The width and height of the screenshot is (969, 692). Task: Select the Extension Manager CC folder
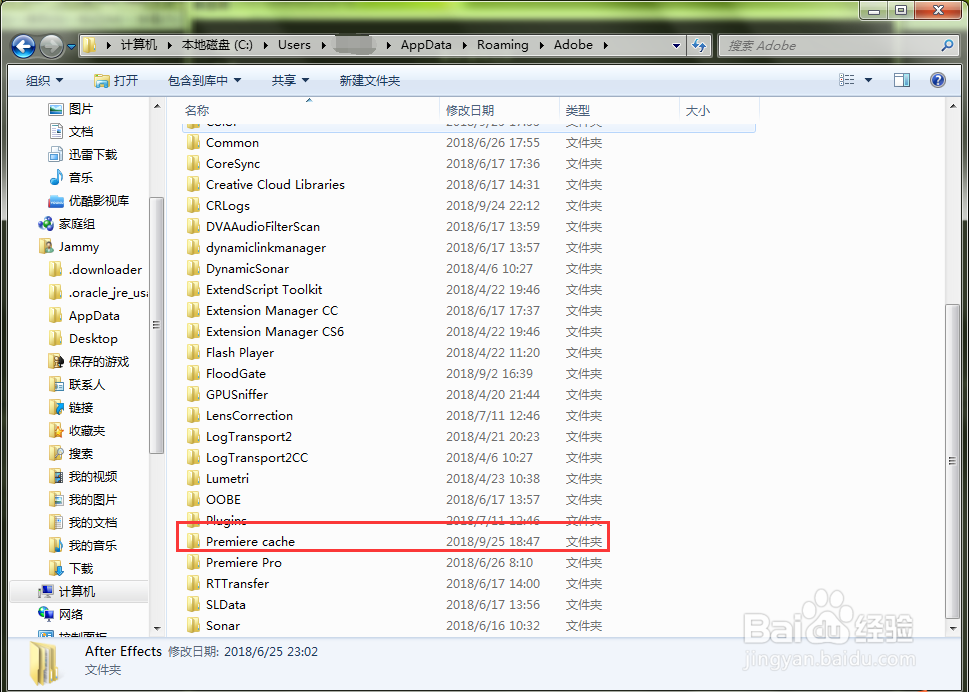[272, 311]
